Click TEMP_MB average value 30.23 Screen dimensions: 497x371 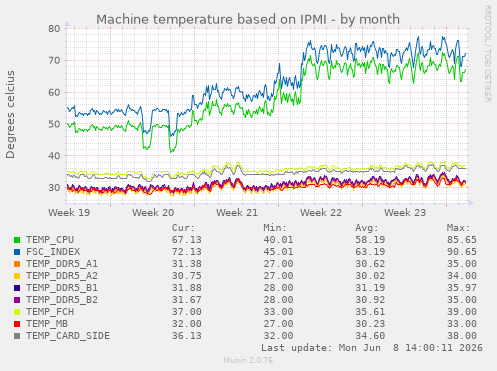click(x=370, y=324)
